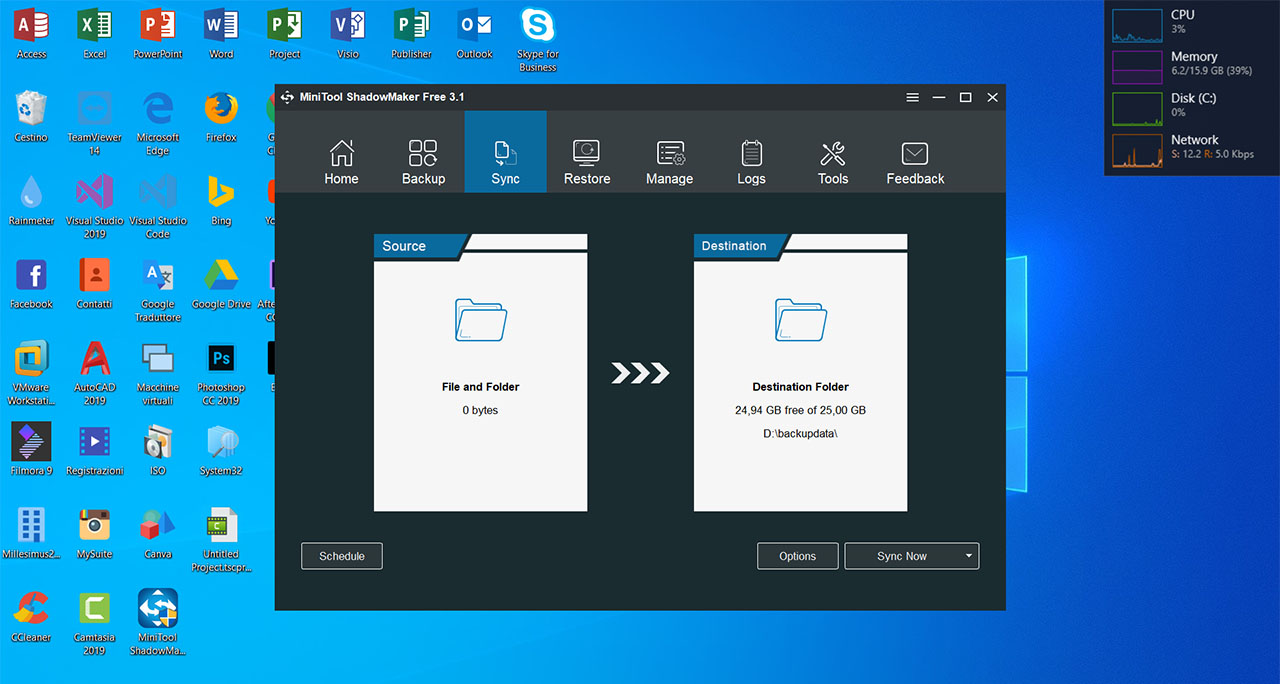Open ShadowMaker hamburger menu in title bar
This screenshot has height=684, width=1280.
pos(912,97)
